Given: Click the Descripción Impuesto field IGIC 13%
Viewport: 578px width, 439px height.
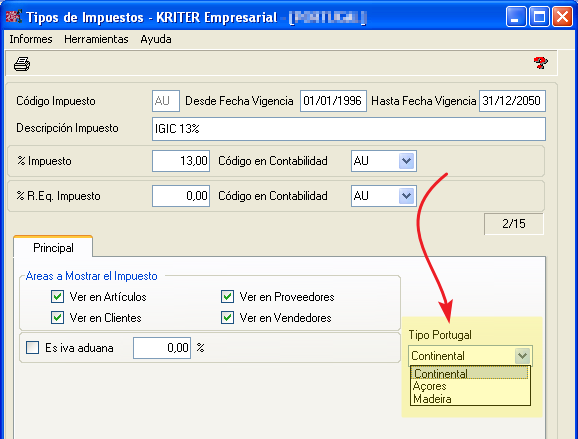Looking at the screenshot, I should click(x=349, y=129).
